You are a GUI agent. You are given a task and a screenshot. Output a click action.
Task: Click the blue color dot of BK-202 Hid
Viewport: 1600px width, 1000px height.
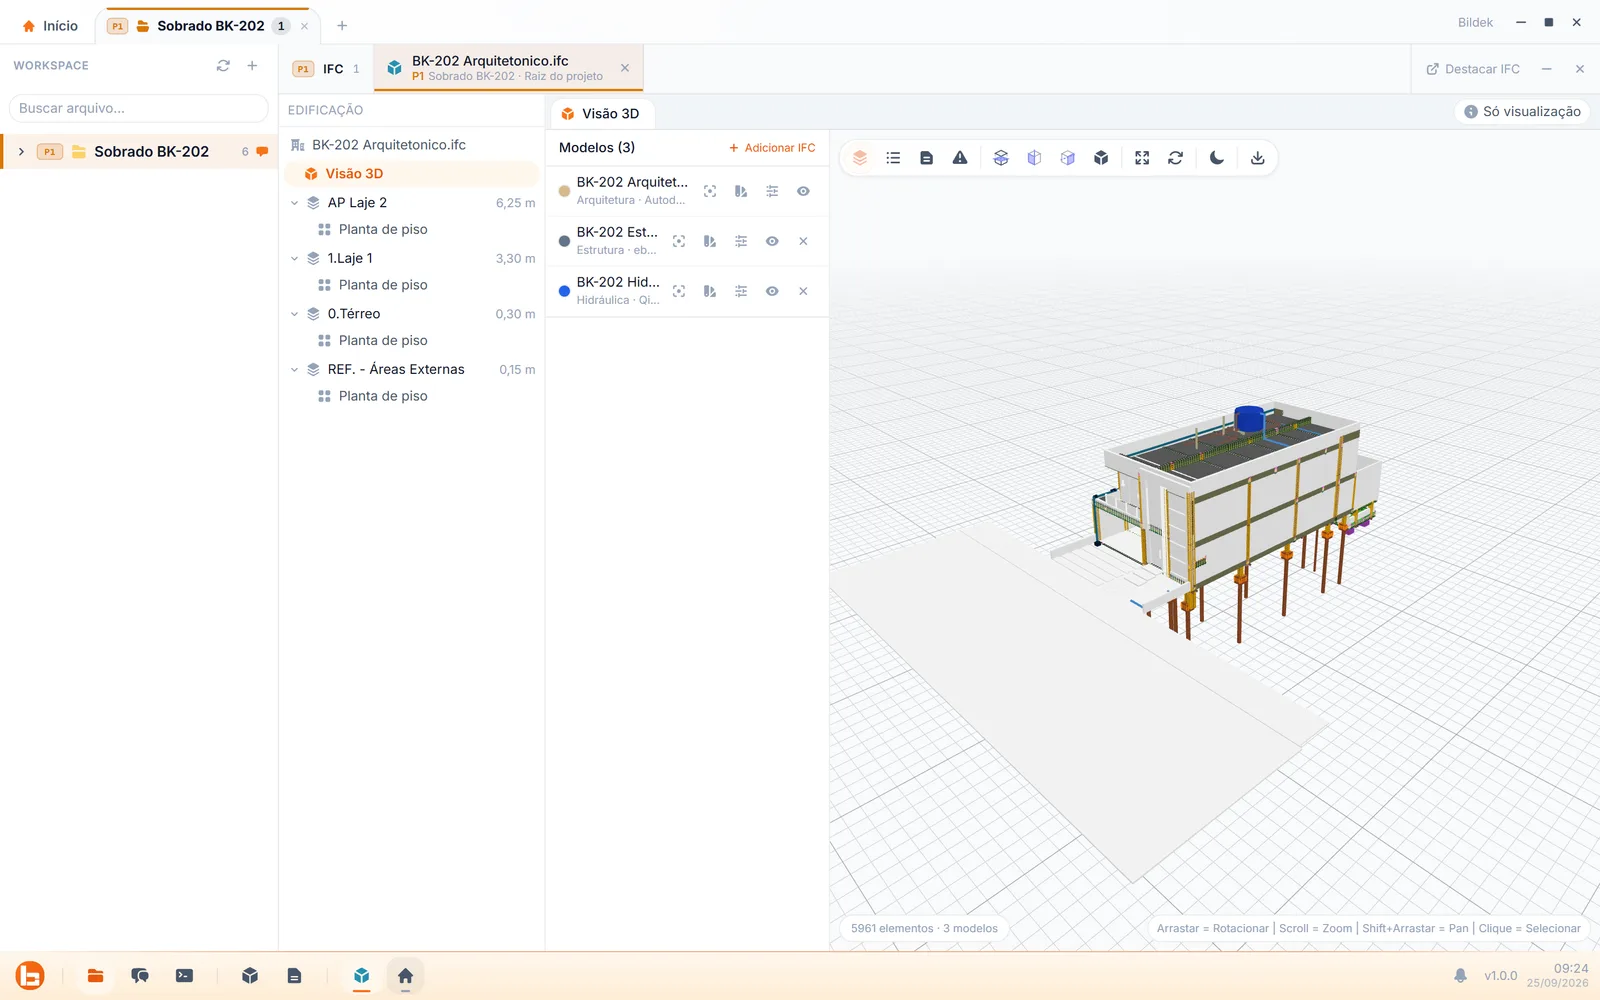564,291
